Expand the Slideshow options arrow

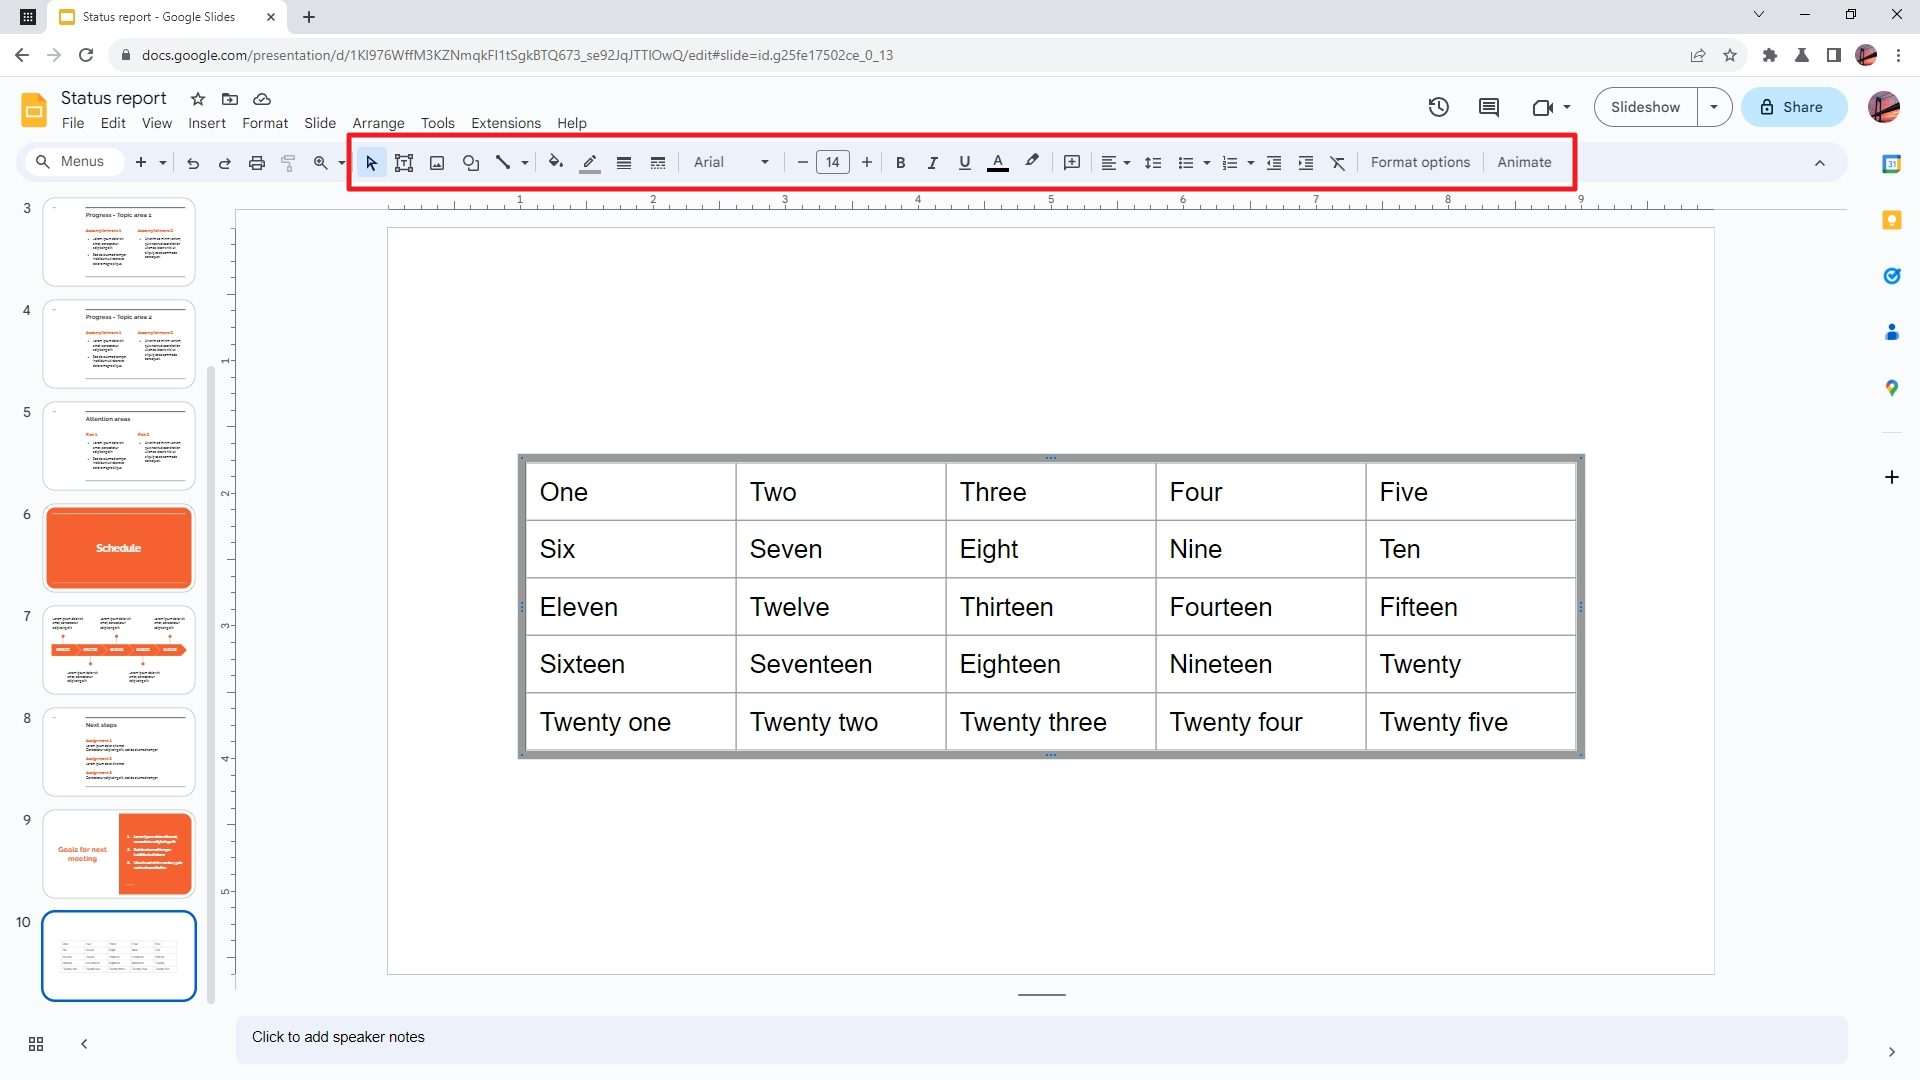[x=1714, y=107]
